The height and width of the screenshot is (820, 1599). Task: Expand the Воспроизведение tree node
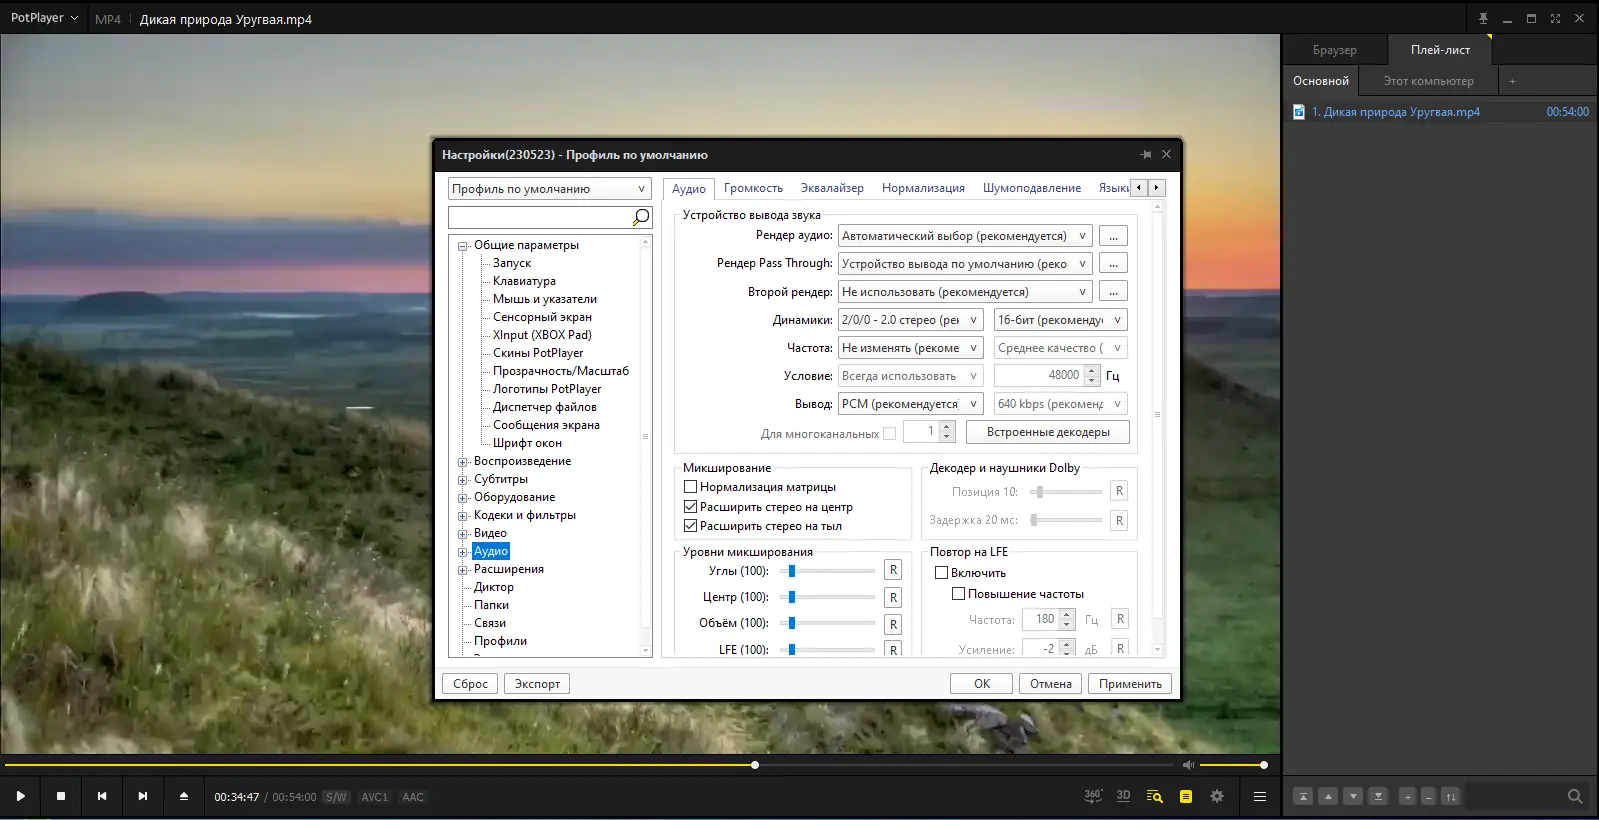point(463,462)
